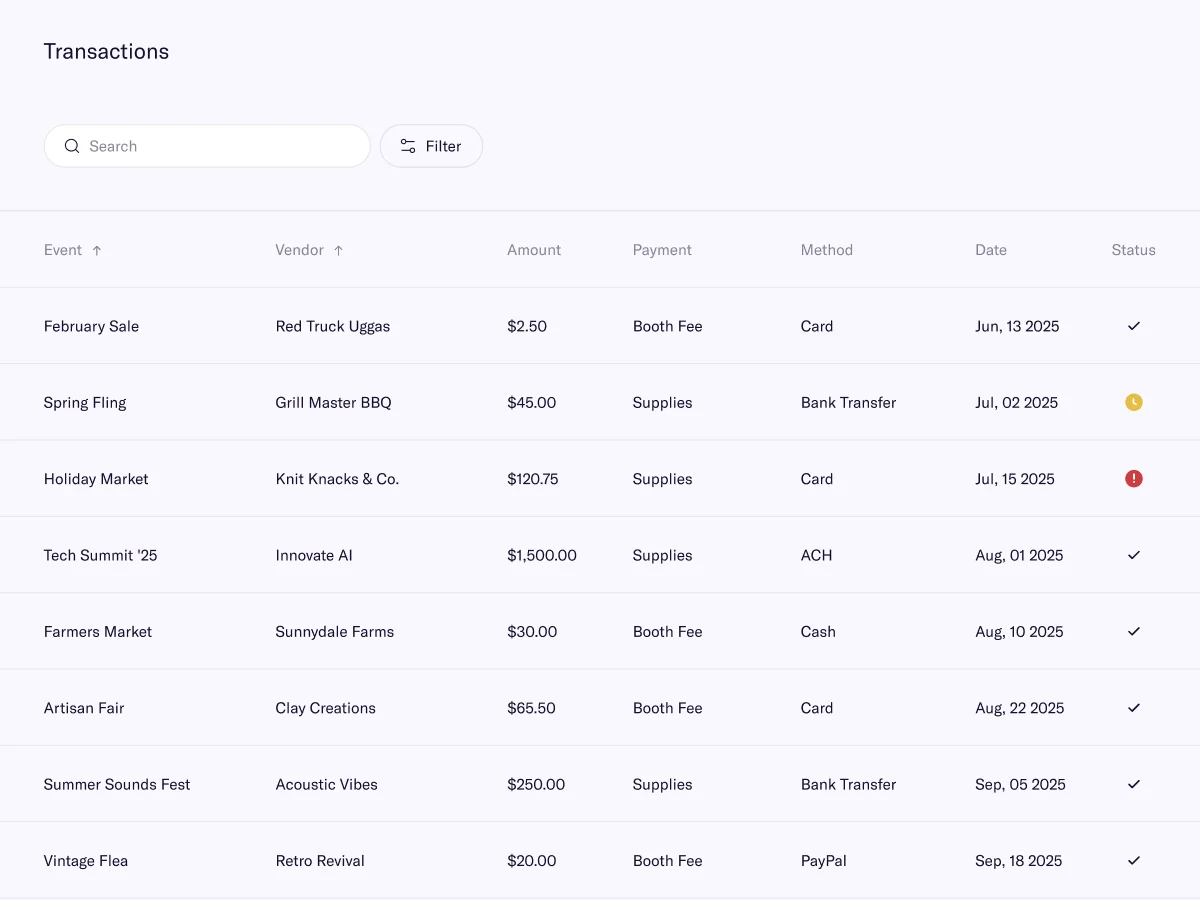Screen dimensions: 1200x900
Task: Click the Aug, 10 2025 date
Action: click(1019, 632)
